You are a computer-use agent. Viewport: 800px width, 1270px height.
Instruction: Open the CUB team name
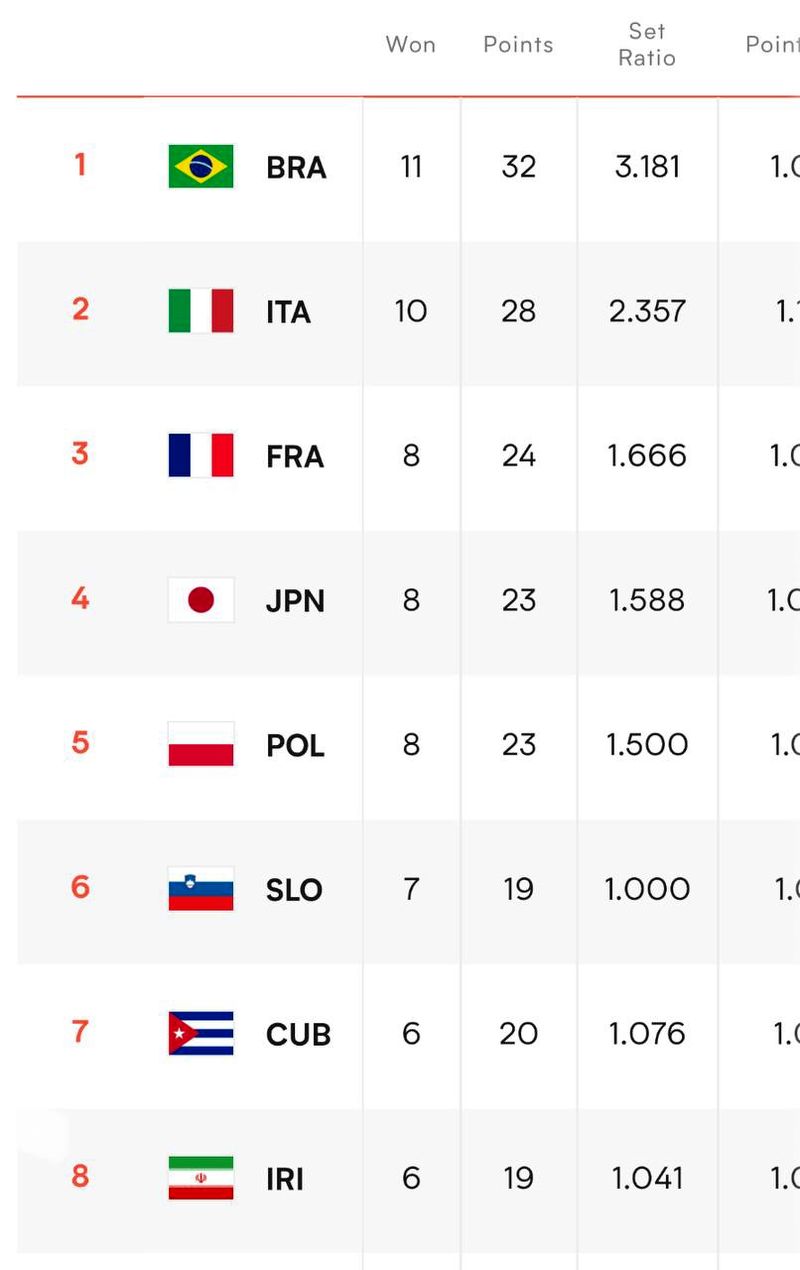298,1035
